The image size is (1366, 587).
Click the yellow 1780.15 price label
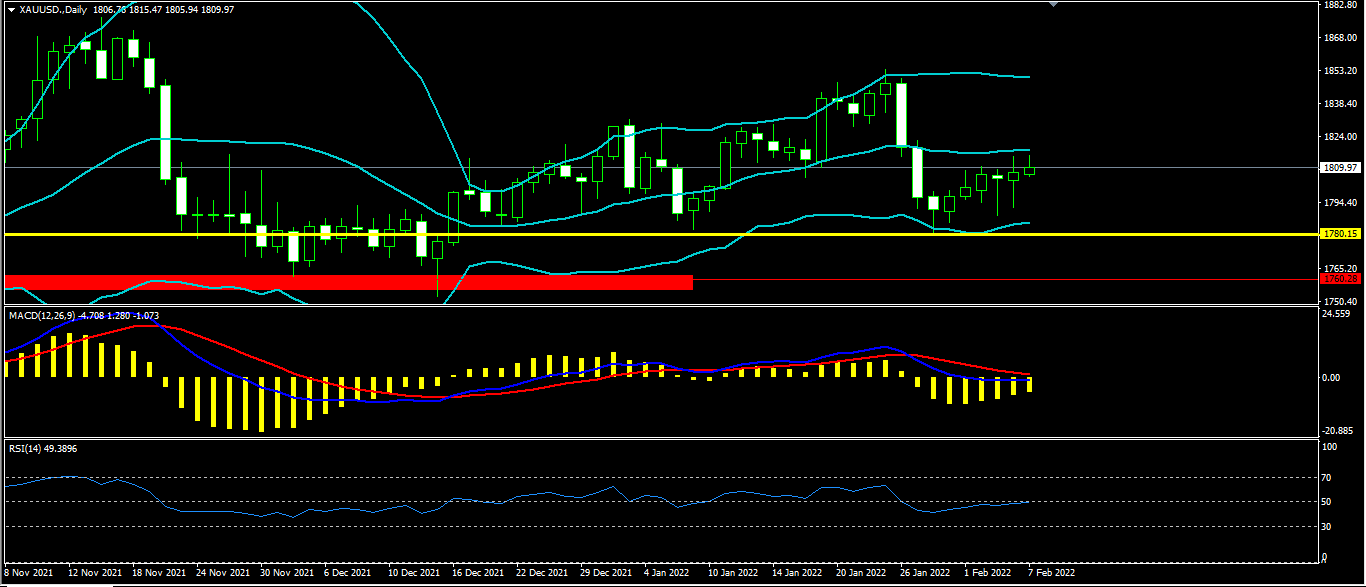click(x=1339, y=234)
